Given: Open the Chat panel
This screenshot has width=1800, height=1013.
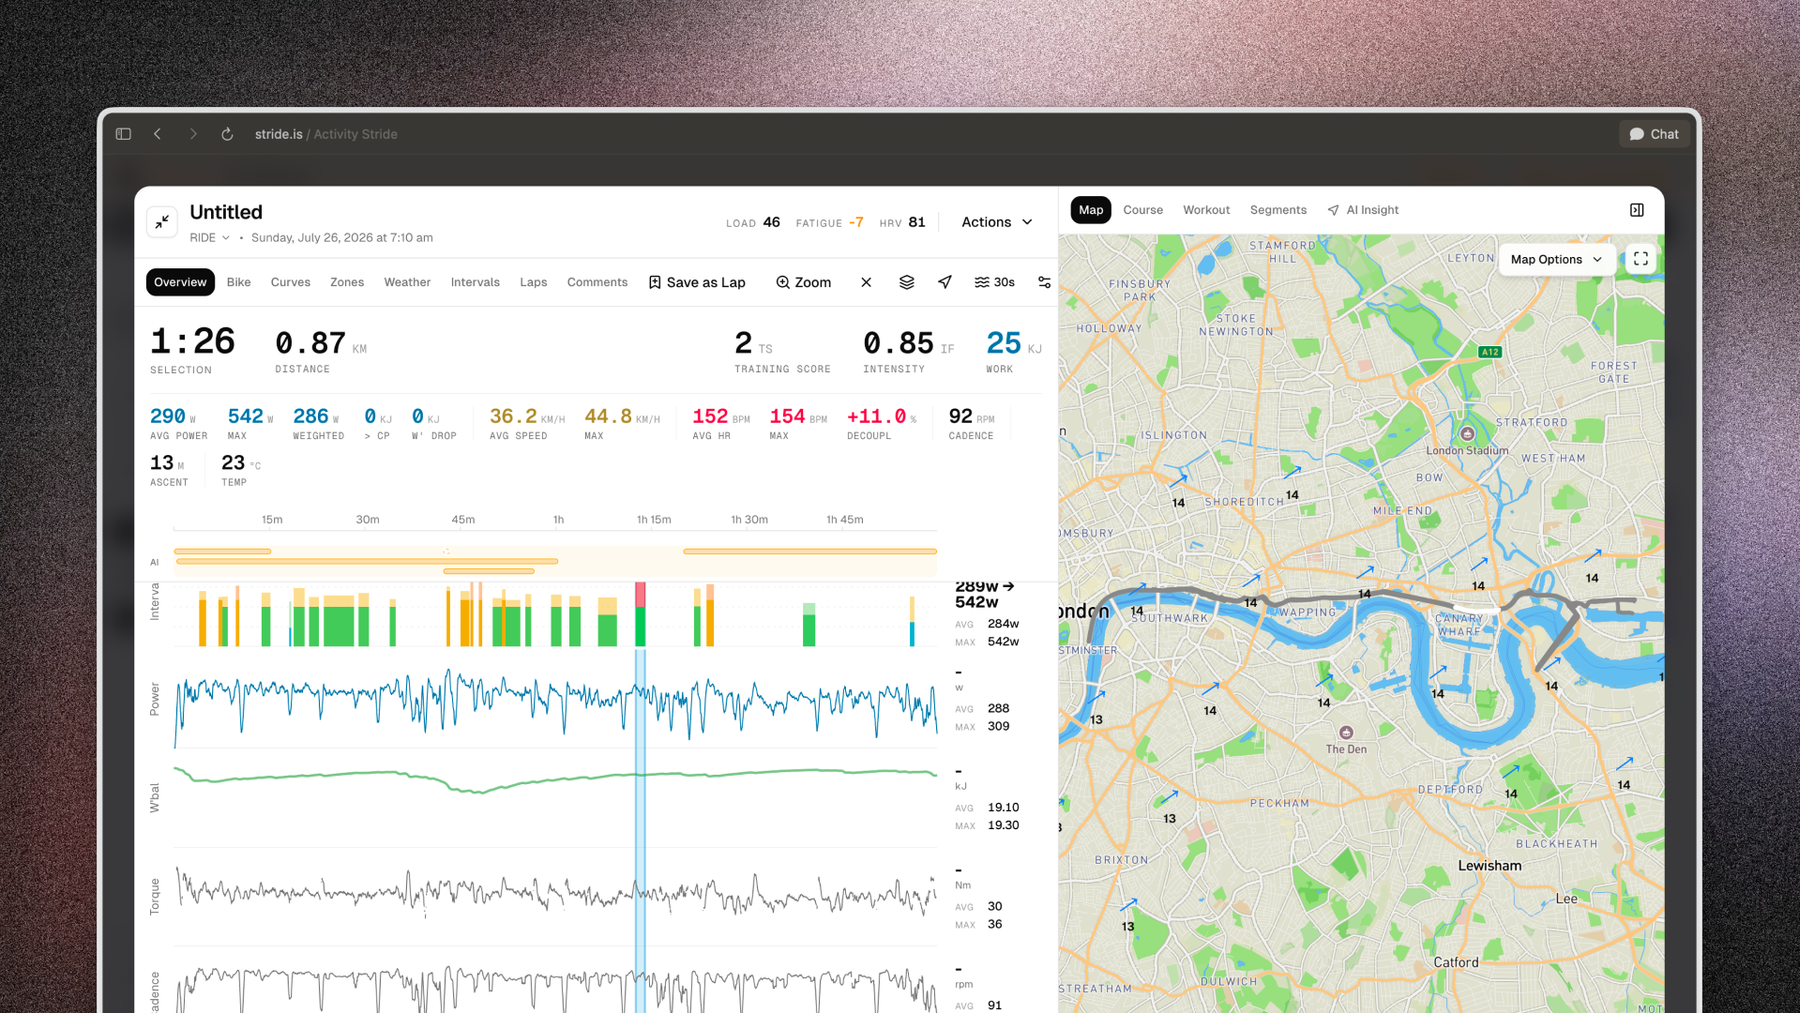Looking at the screenshot, I should 1655,134.
